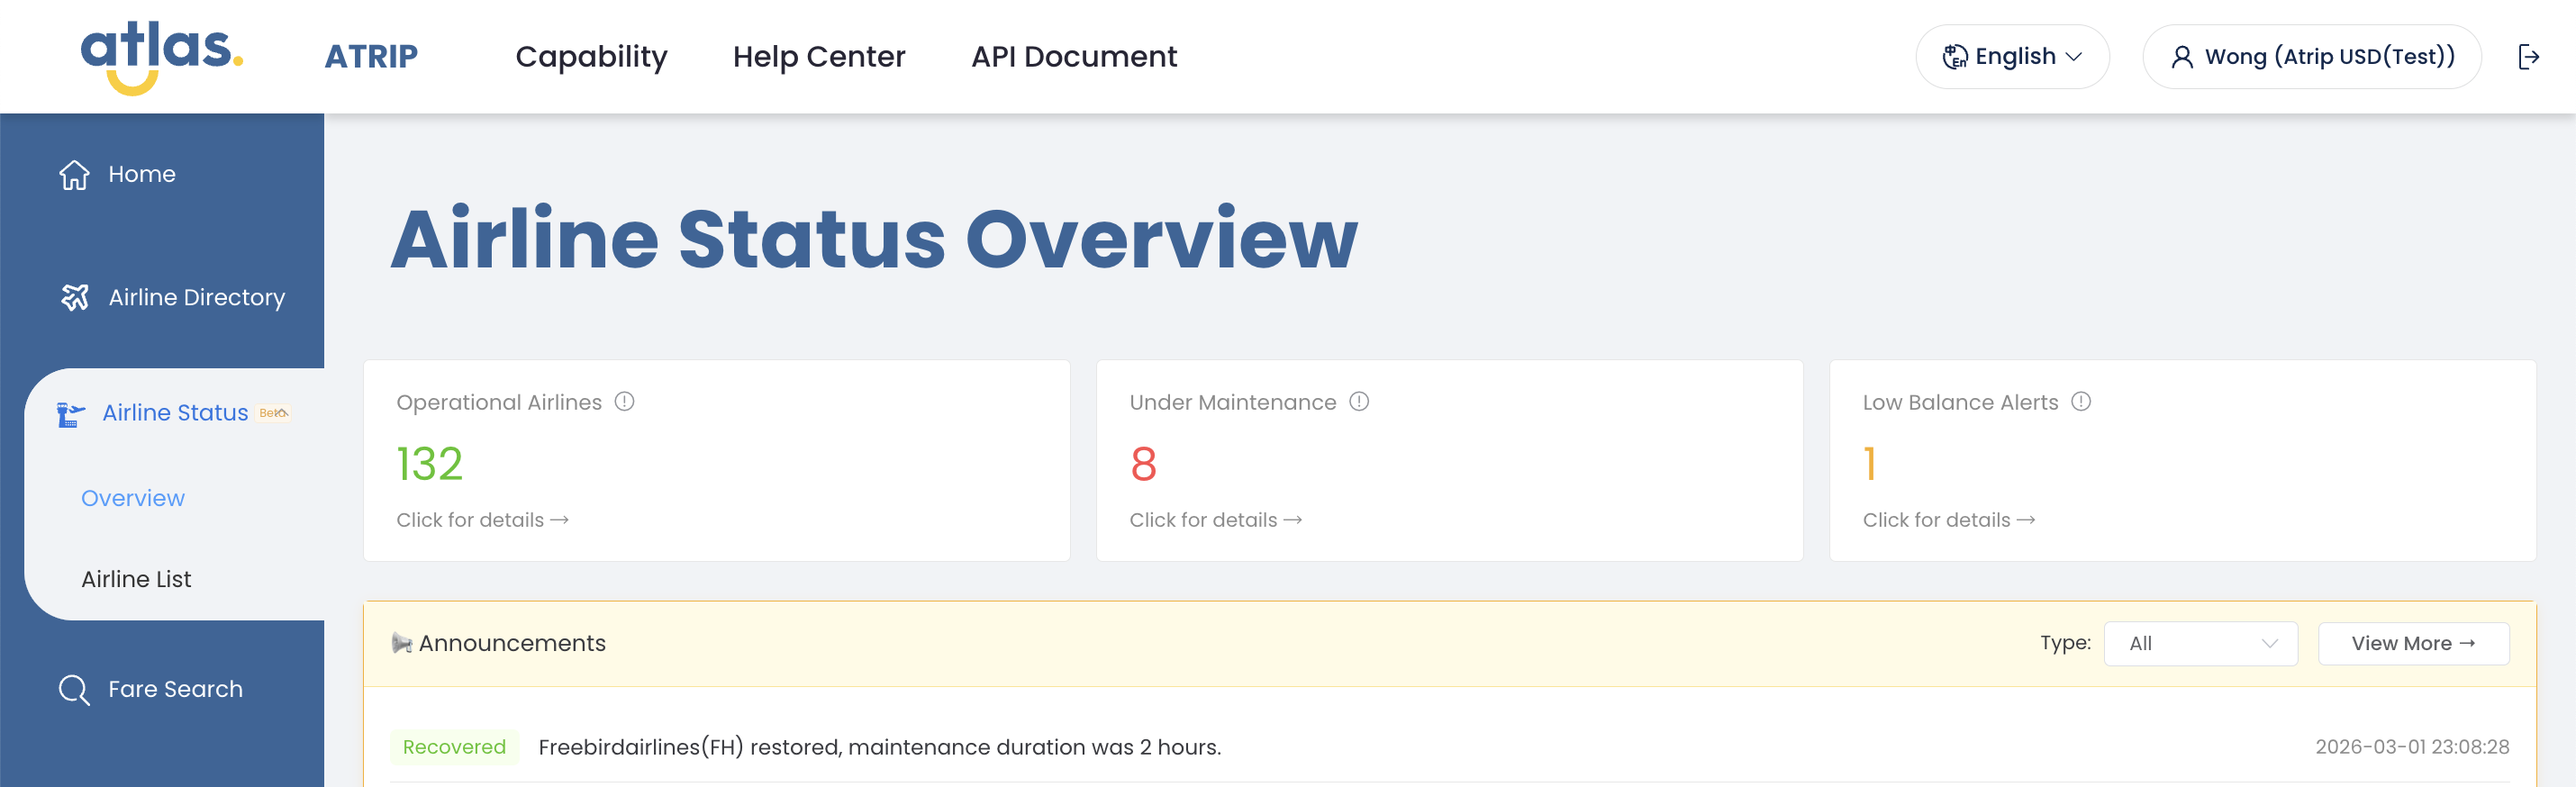Click the Fare Search magnifier icon

pyautogui.click(x=74, y=690)
